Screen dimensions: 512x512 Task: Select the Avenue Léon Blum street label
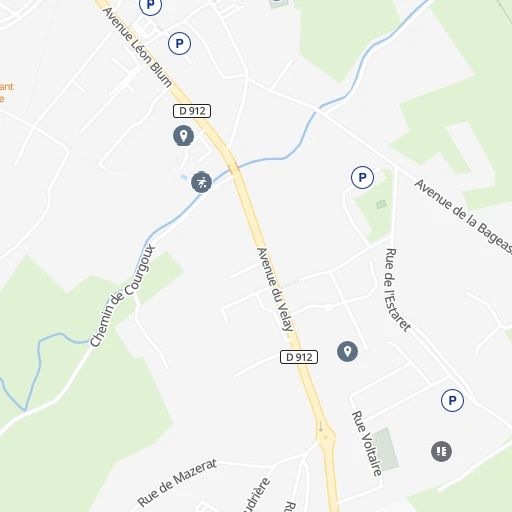tap(137, 47)
